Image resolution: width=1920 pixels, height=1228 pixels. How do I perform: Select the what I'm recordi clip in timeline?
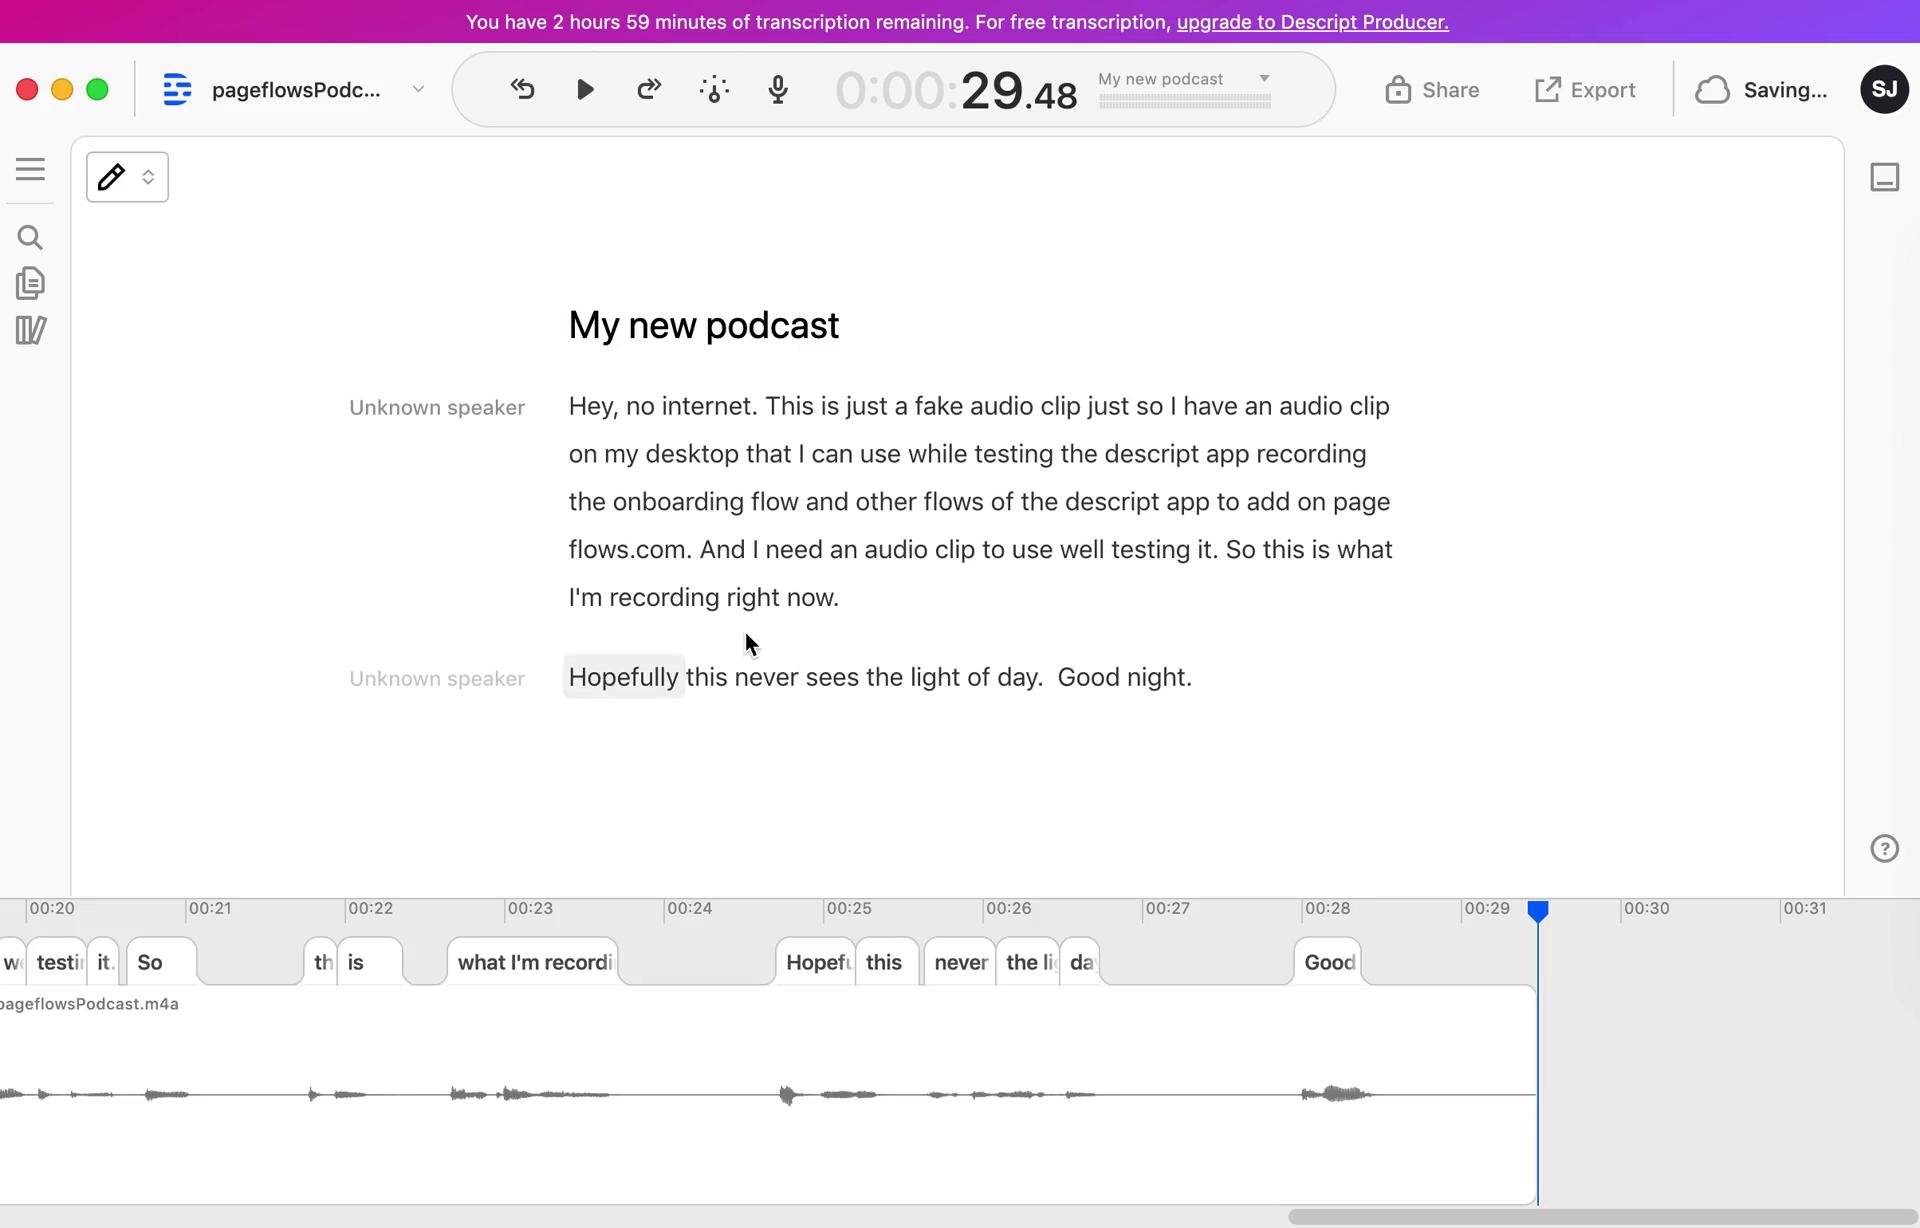pos(533,962)
